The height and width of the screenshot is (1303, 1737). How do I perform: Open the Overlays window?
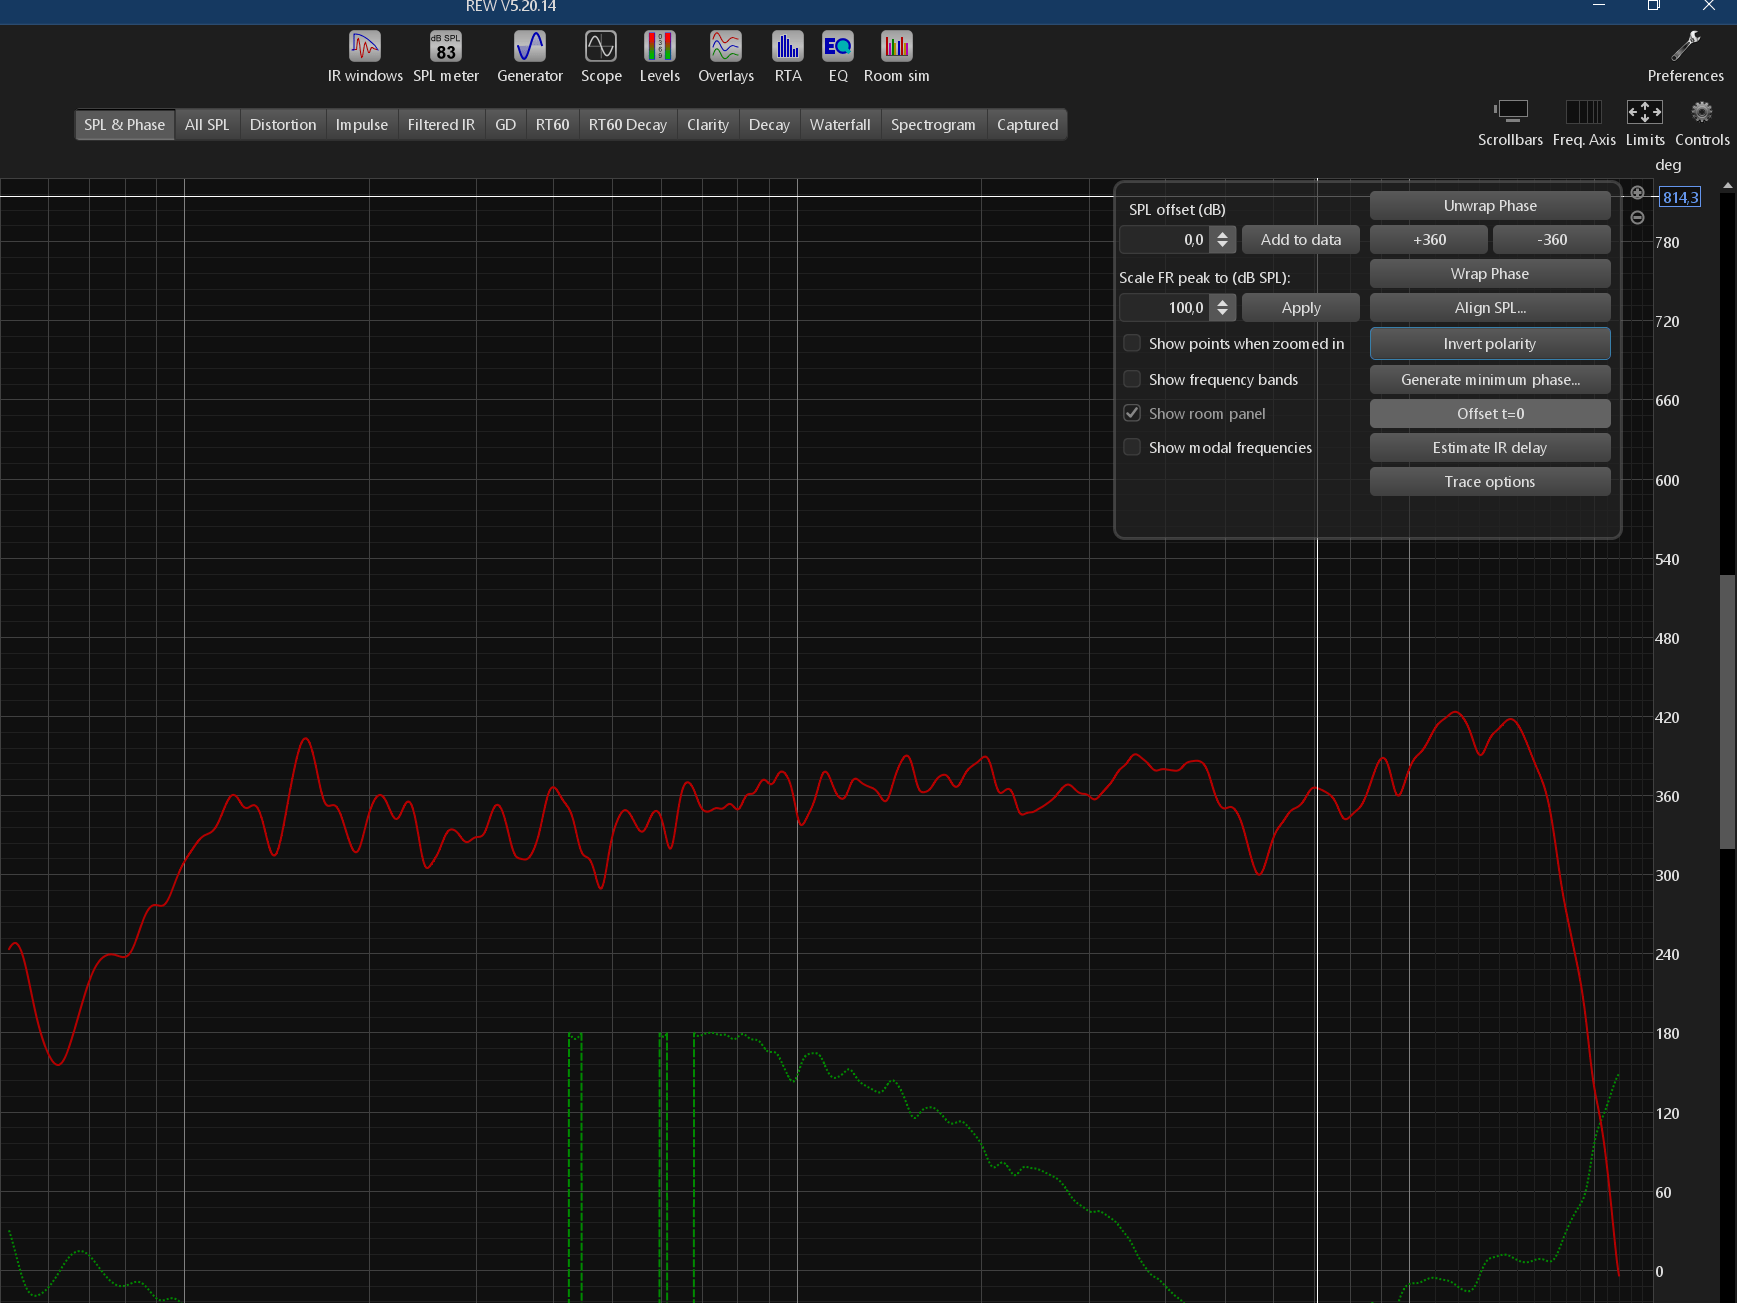(726, 57)
